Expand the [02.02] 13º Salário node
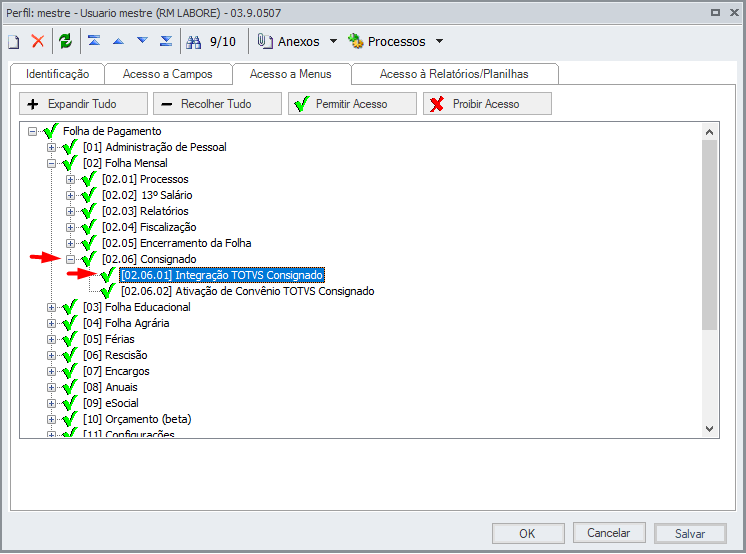The height and width of the screenshot is (554, 746). [x=70, y=195]
